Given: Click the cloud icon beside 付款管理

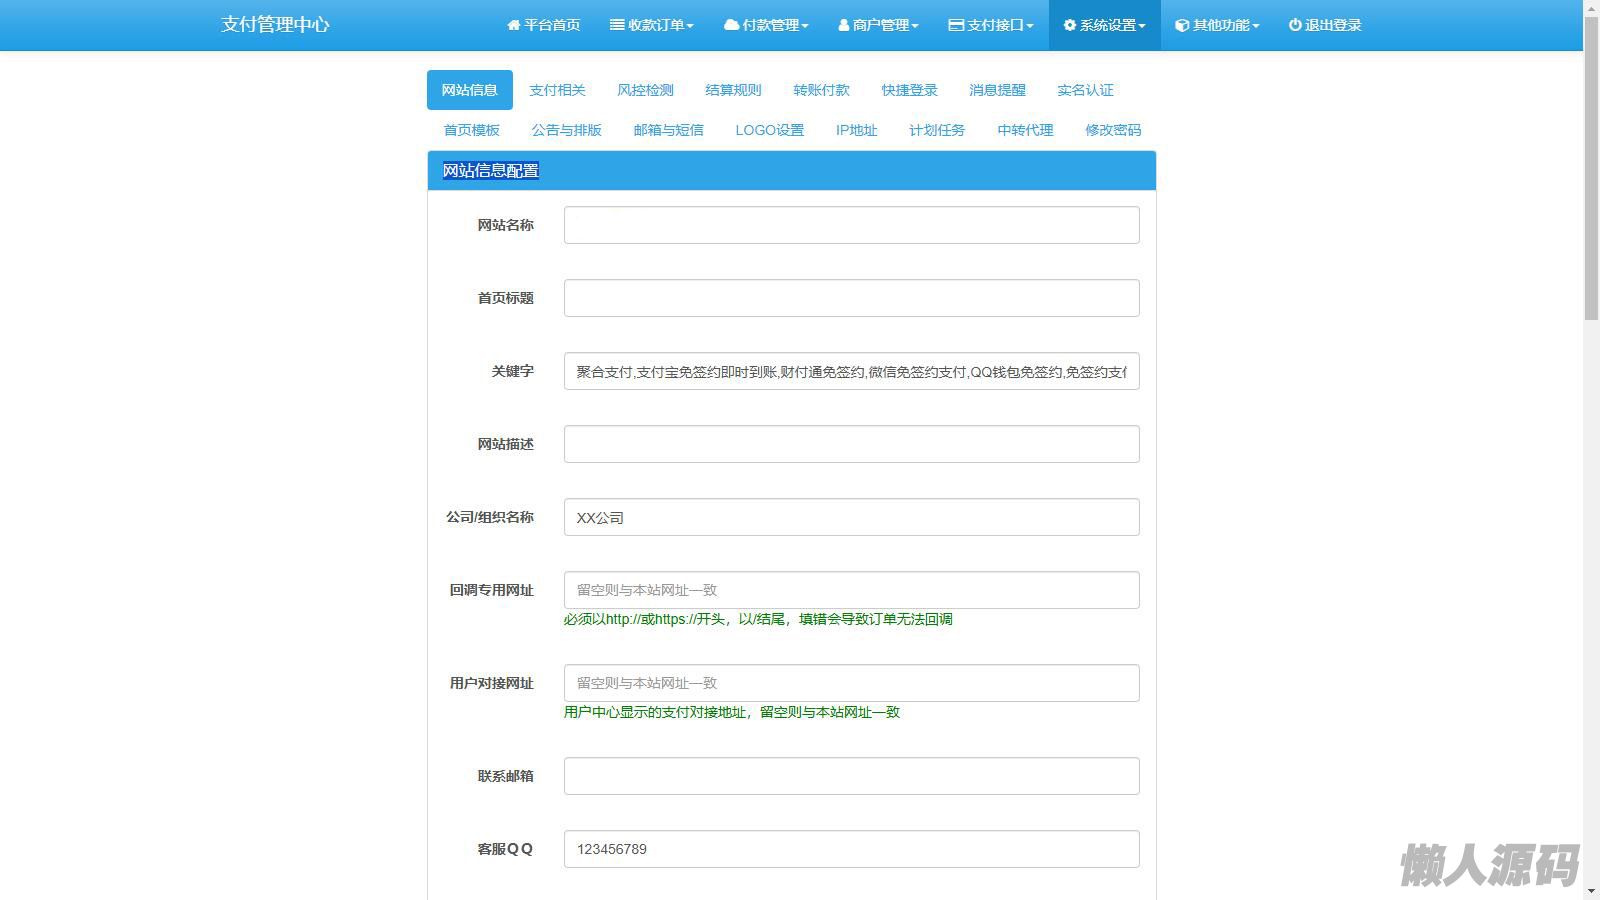Looking at the screenshot, I should [731, 25].
